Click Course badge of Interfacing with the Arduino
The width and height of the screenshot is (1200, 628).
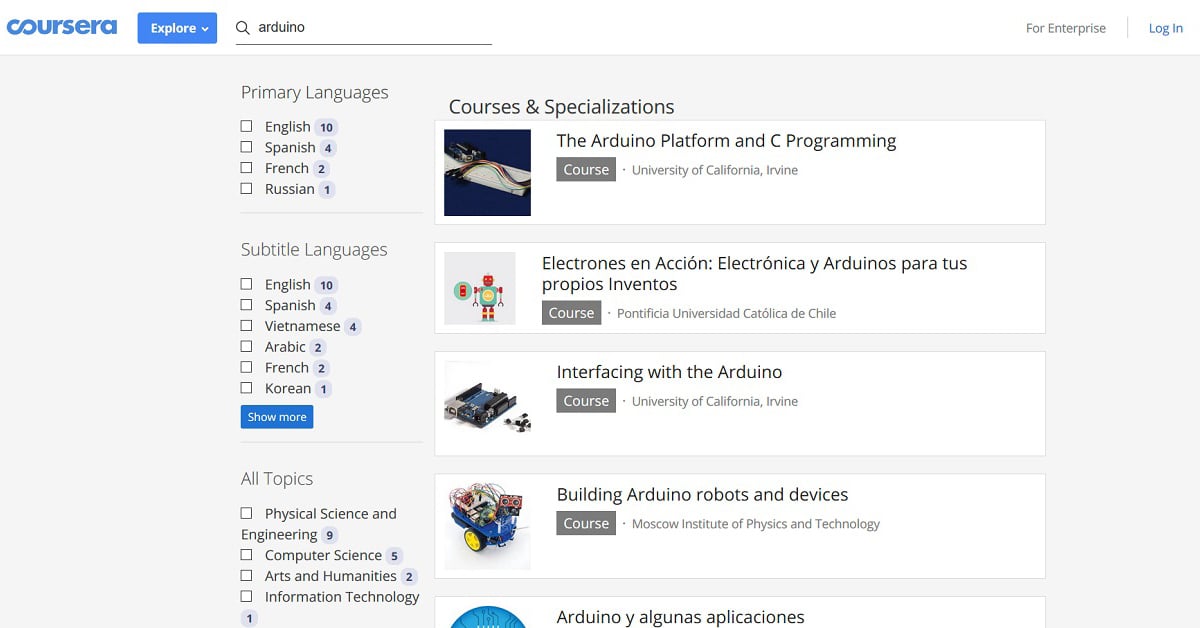click(586, 401)
